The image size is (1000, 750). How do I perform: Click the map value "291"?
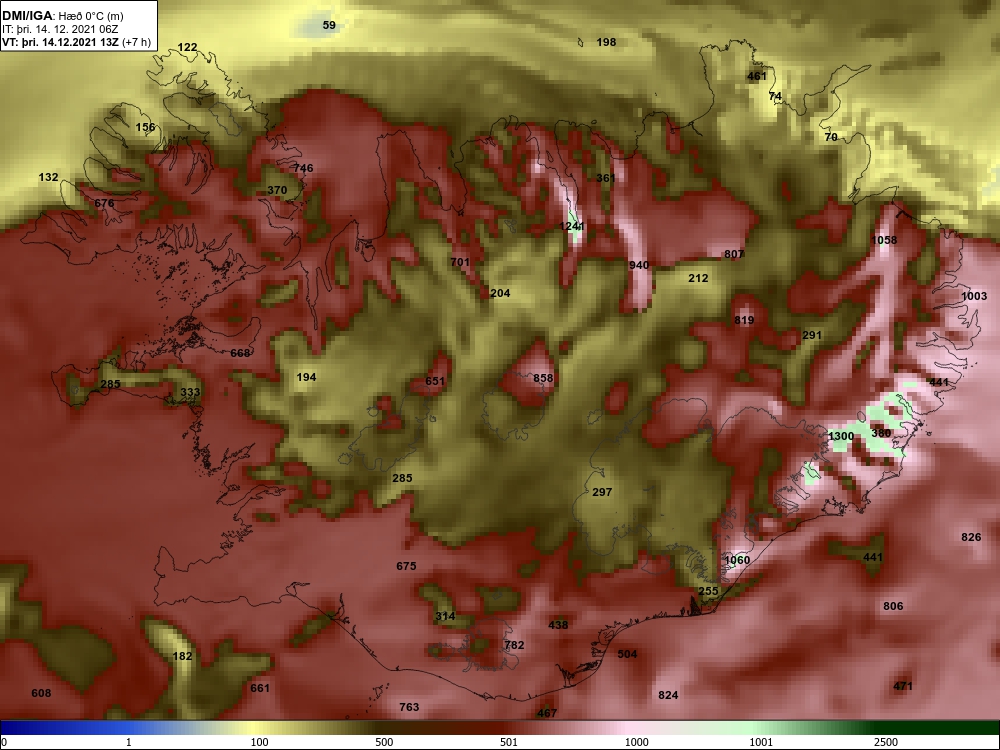click(x=812, y=335)
